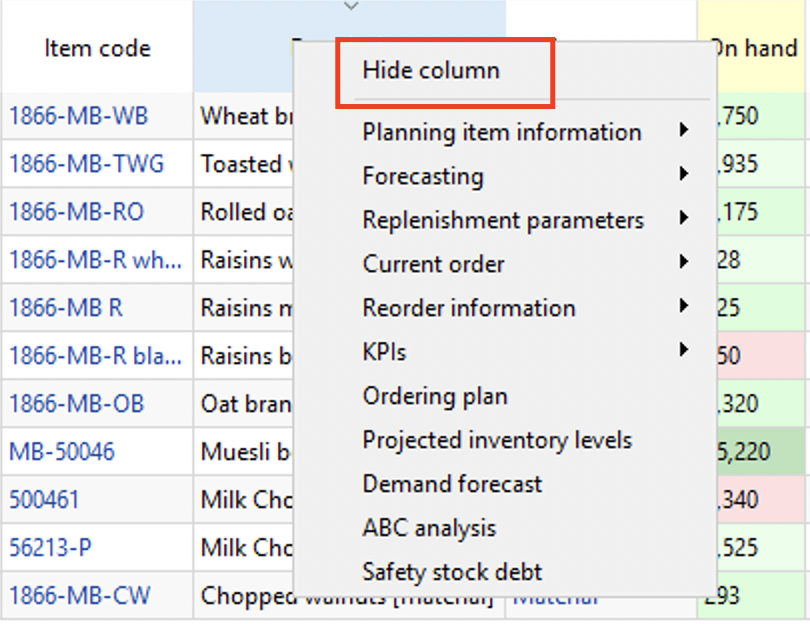Screen dimensions: 810x624
Task: Select the Item code column header
Action: [x=97, y=48]
